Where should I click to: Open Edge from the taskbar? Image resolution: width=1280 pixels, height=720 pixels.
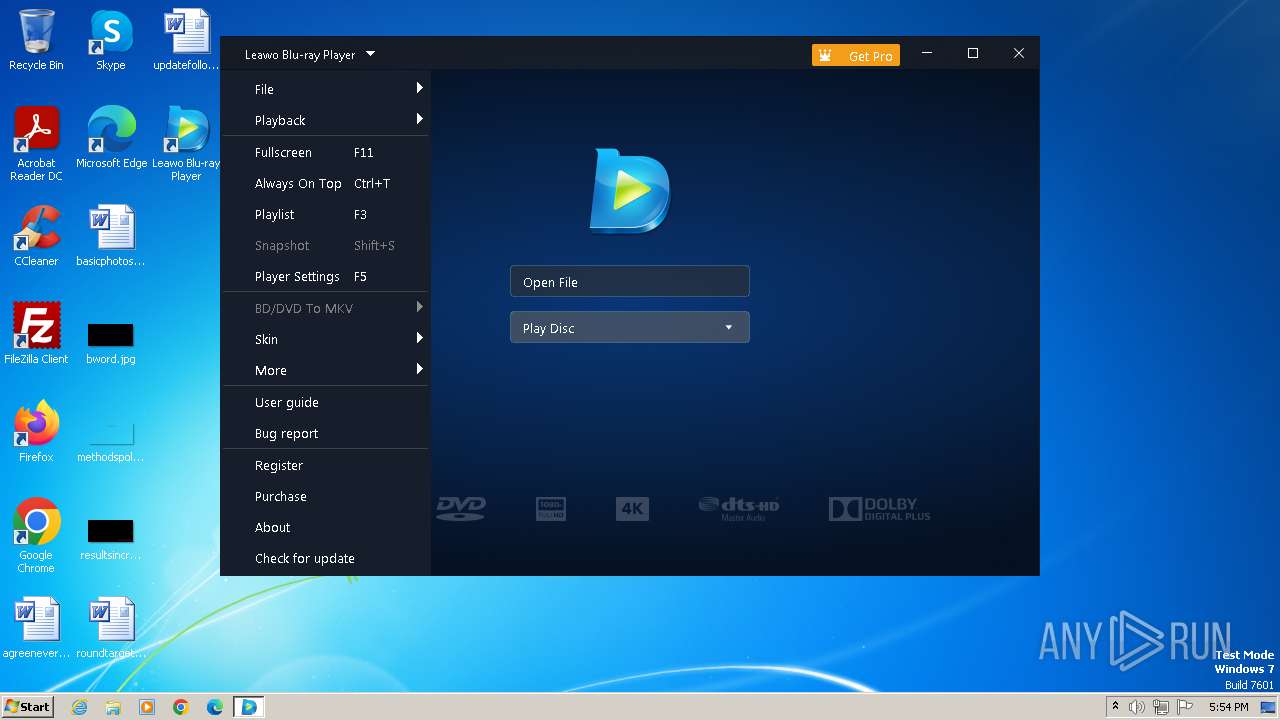pos(215,707)
